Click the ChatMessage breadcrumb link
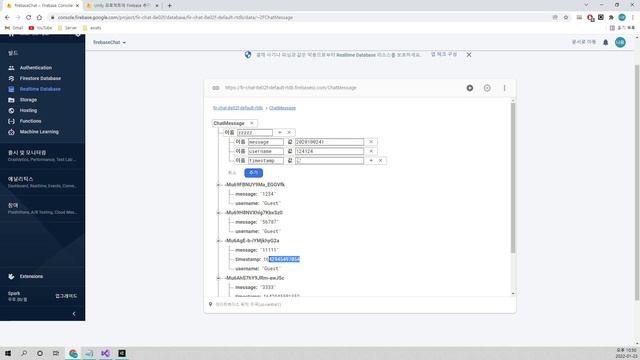 (282, 108)
